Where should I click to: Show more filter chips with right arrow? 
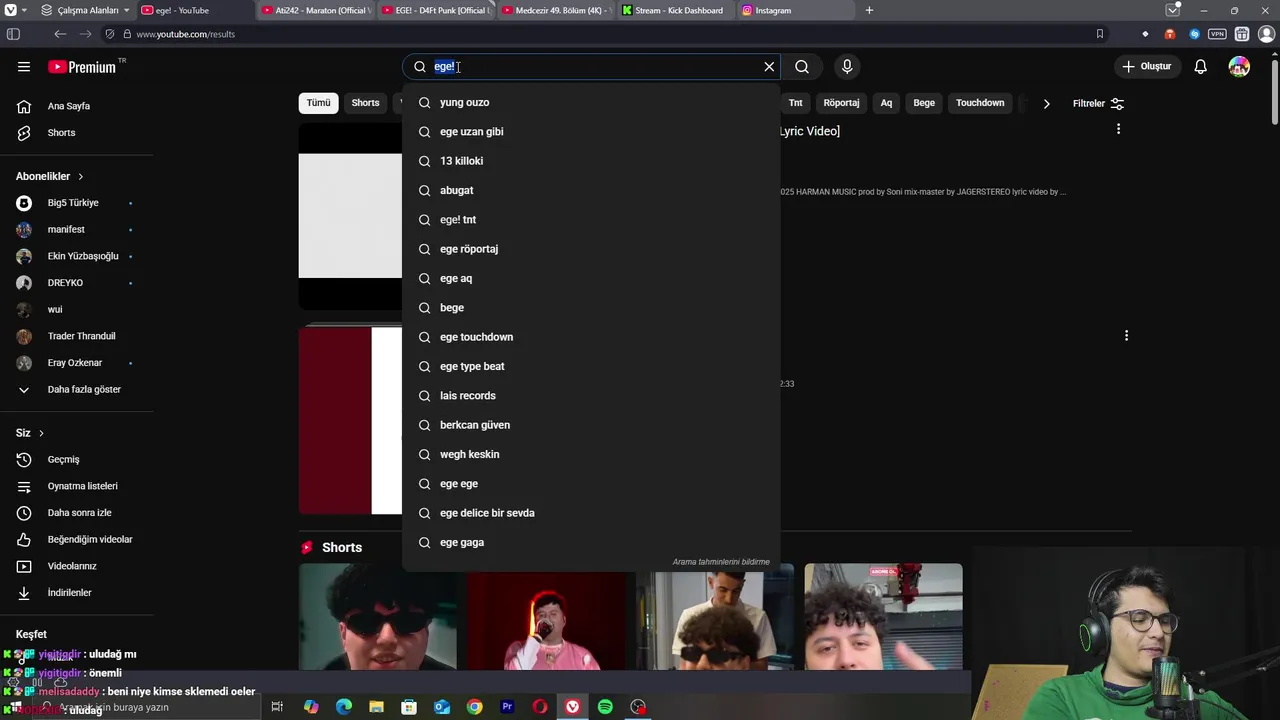tap(1046, 103)
